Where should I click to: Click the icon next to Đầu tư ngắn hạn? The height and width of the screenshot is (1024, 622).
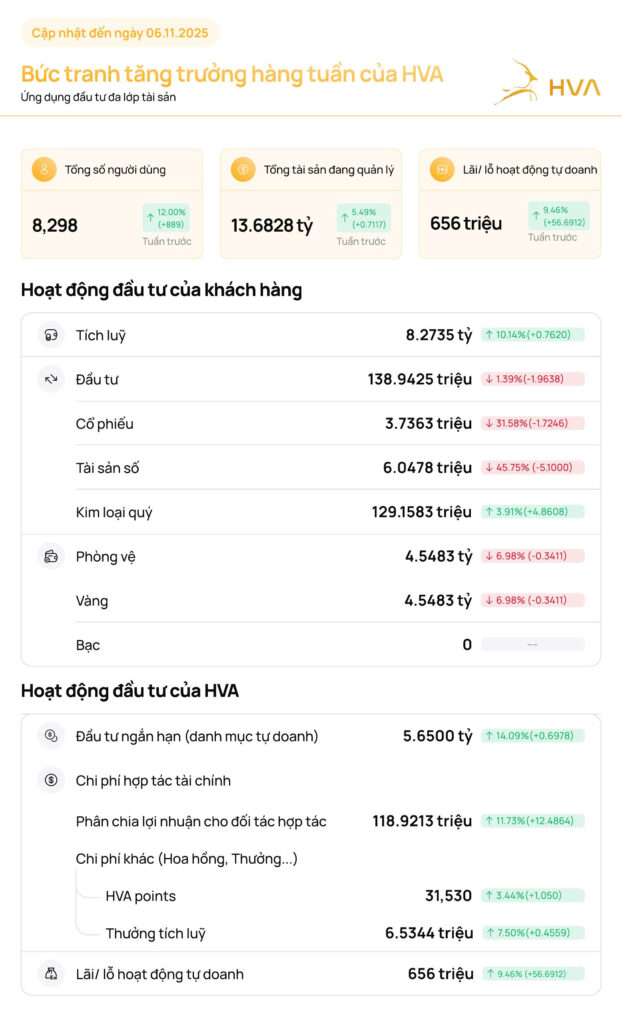[51, 736]
